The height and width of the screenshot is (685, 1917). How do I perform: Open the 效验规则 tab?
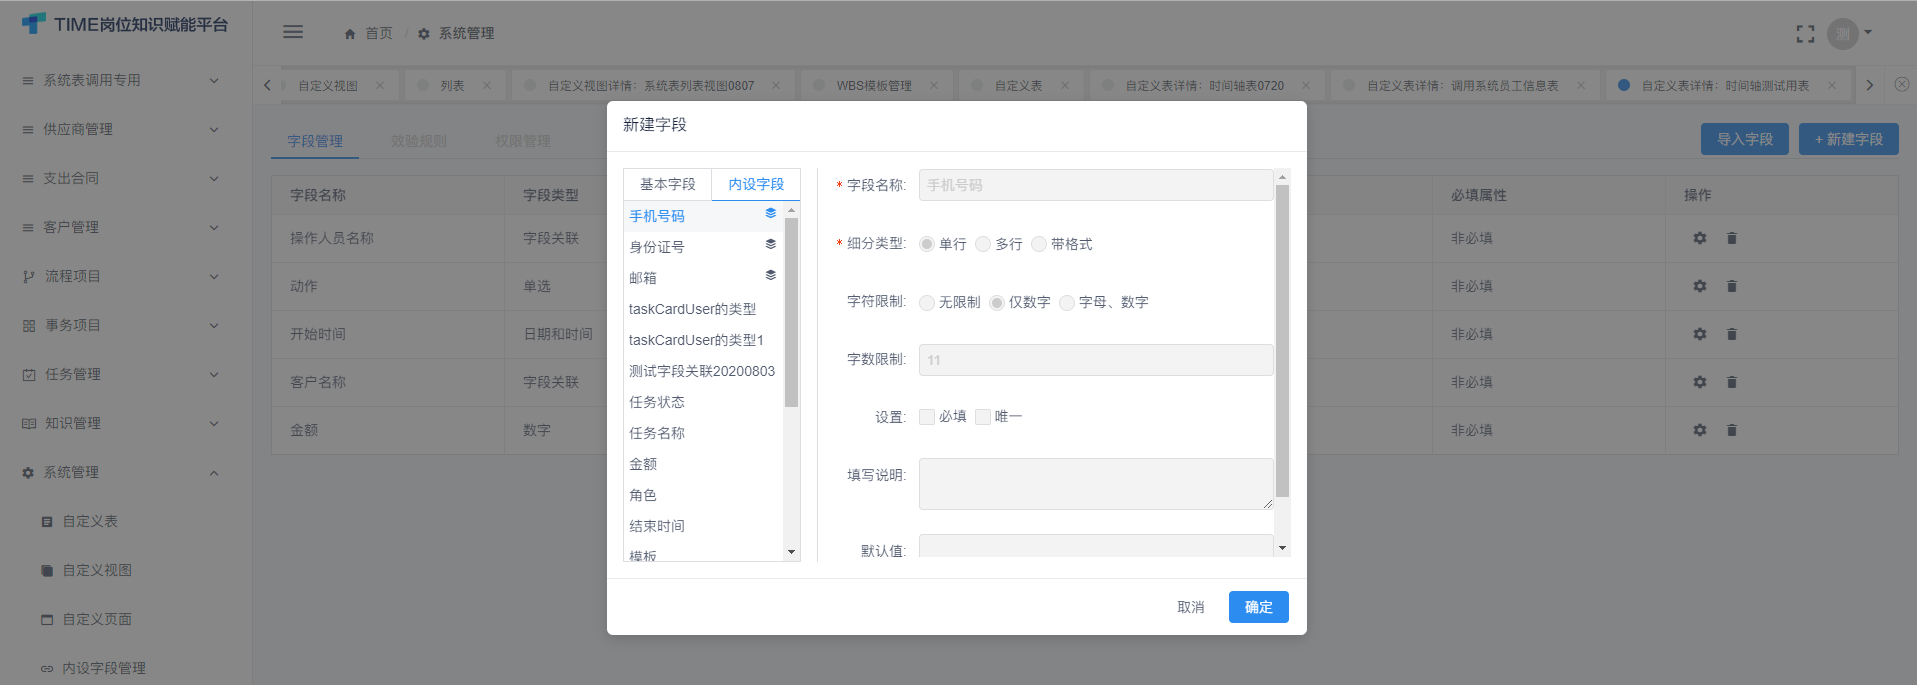pyautogui.click(x=419, y=141)
